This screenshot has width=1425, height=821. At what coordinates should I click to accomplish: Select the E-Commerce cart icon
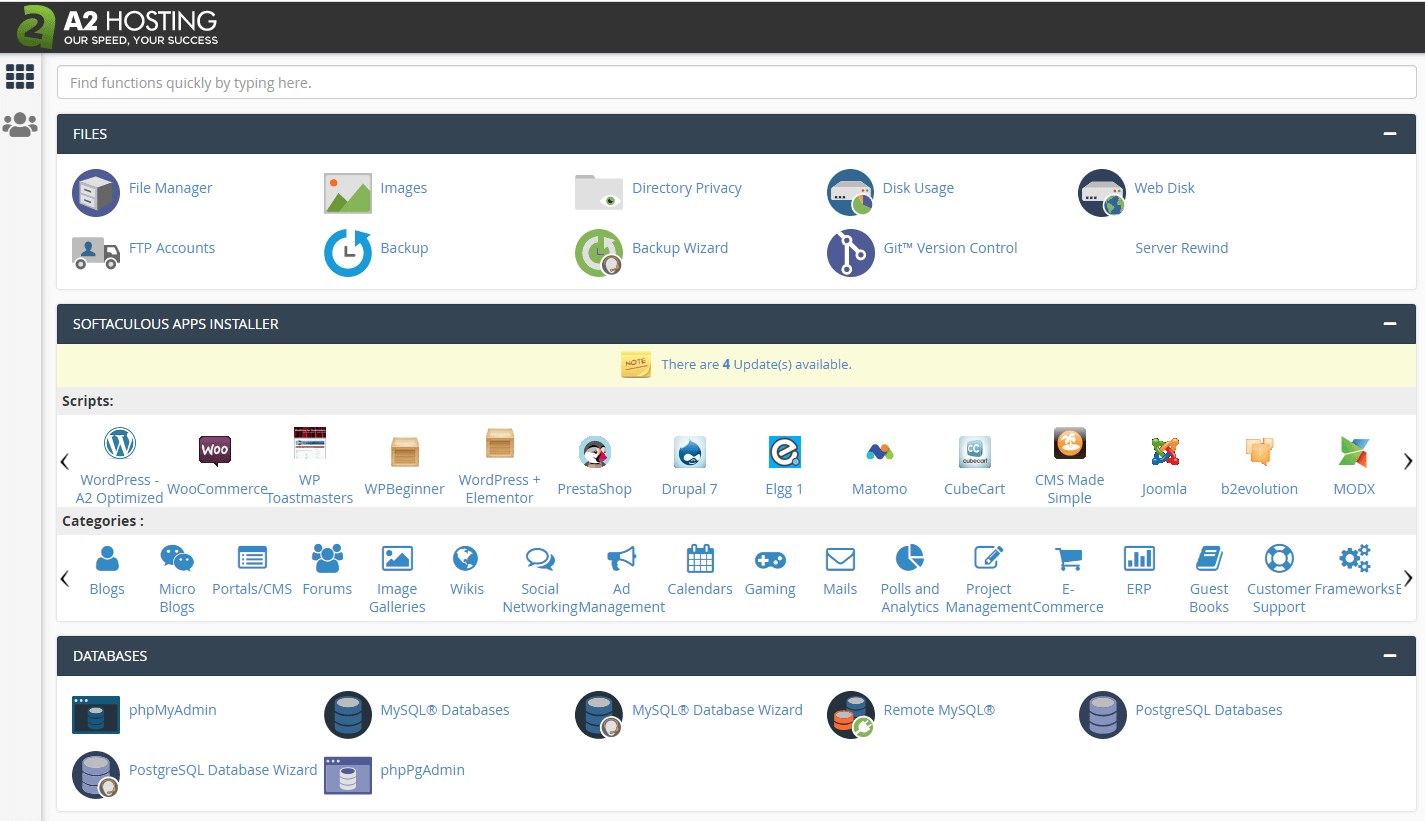(1069, 558)
